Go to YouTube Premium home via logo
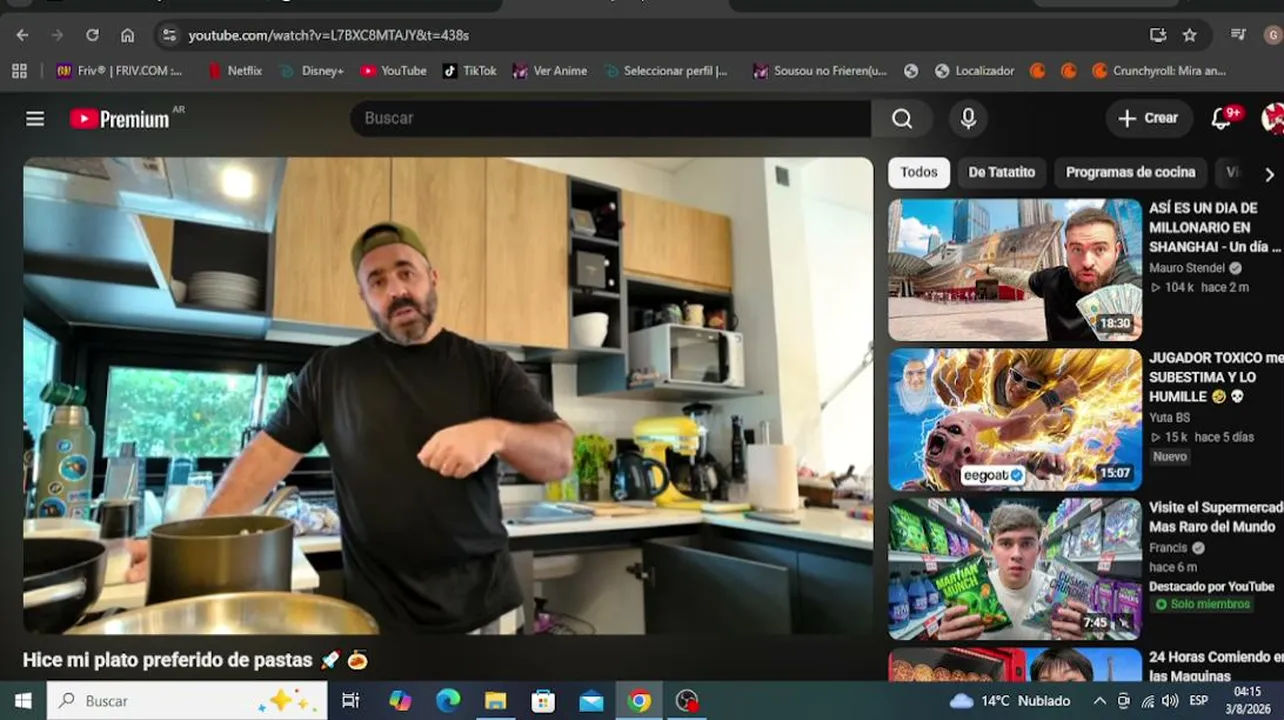 pos(120,119)
